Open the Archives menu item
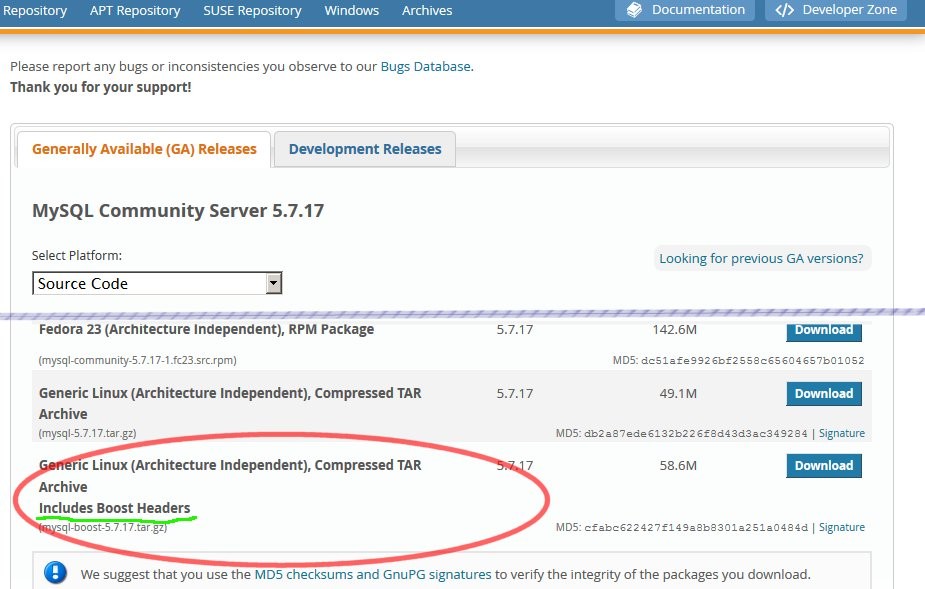Image resolution: width=925 pixels, height=589 pixels. [427, 11]
